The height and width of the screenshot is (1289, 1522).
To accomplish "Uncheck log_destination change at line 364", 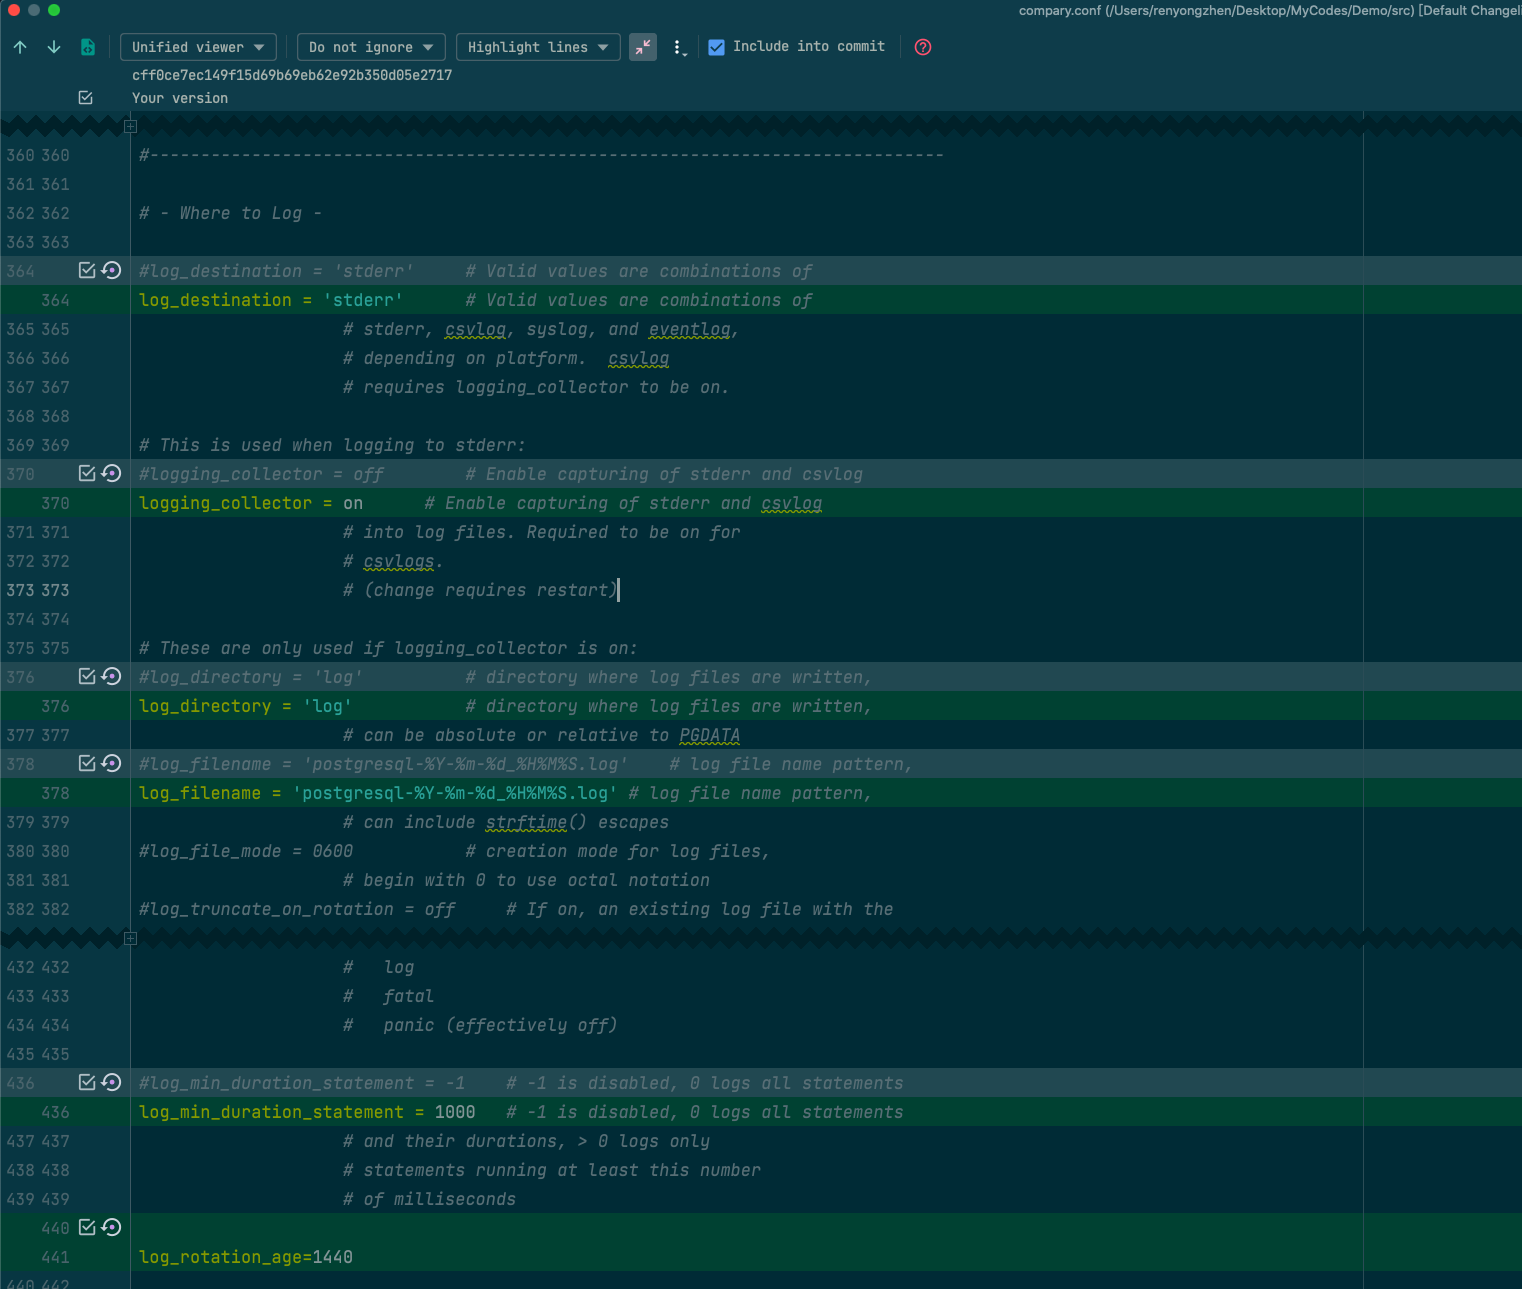I will [87, 270].
